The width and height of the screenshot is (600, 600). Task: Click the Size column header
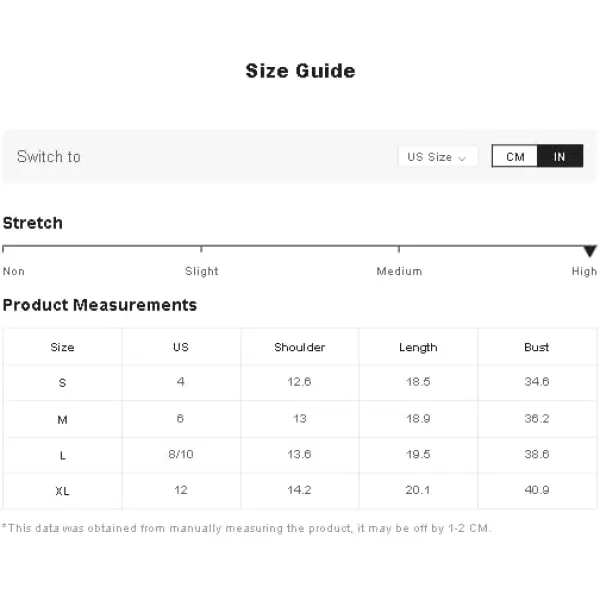coord(62,347)
